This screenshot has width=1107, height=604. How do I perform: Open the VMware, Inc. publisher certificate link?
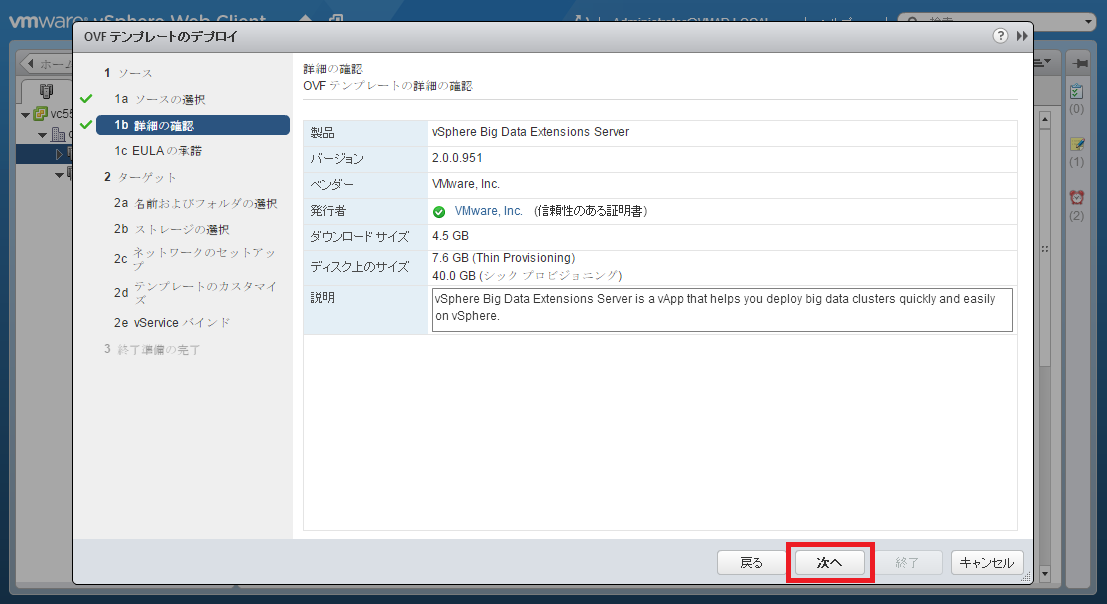(489, 211)
